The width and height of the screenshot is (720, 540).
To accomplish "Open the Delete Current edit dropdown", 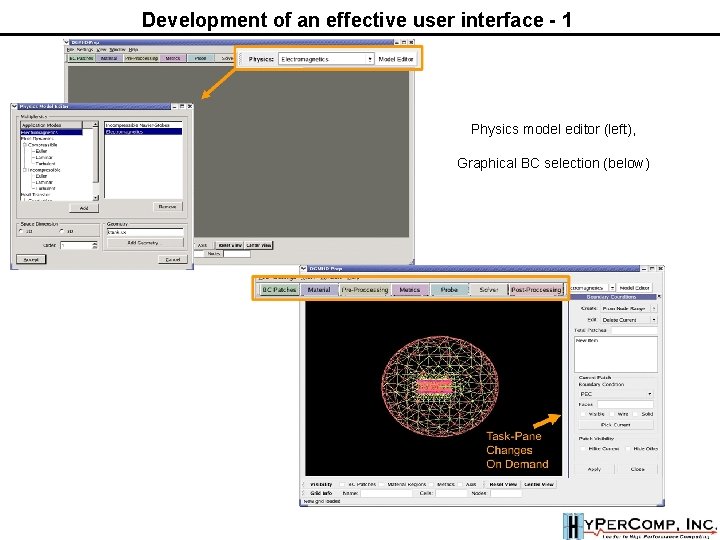I will [x=629, y=320].
